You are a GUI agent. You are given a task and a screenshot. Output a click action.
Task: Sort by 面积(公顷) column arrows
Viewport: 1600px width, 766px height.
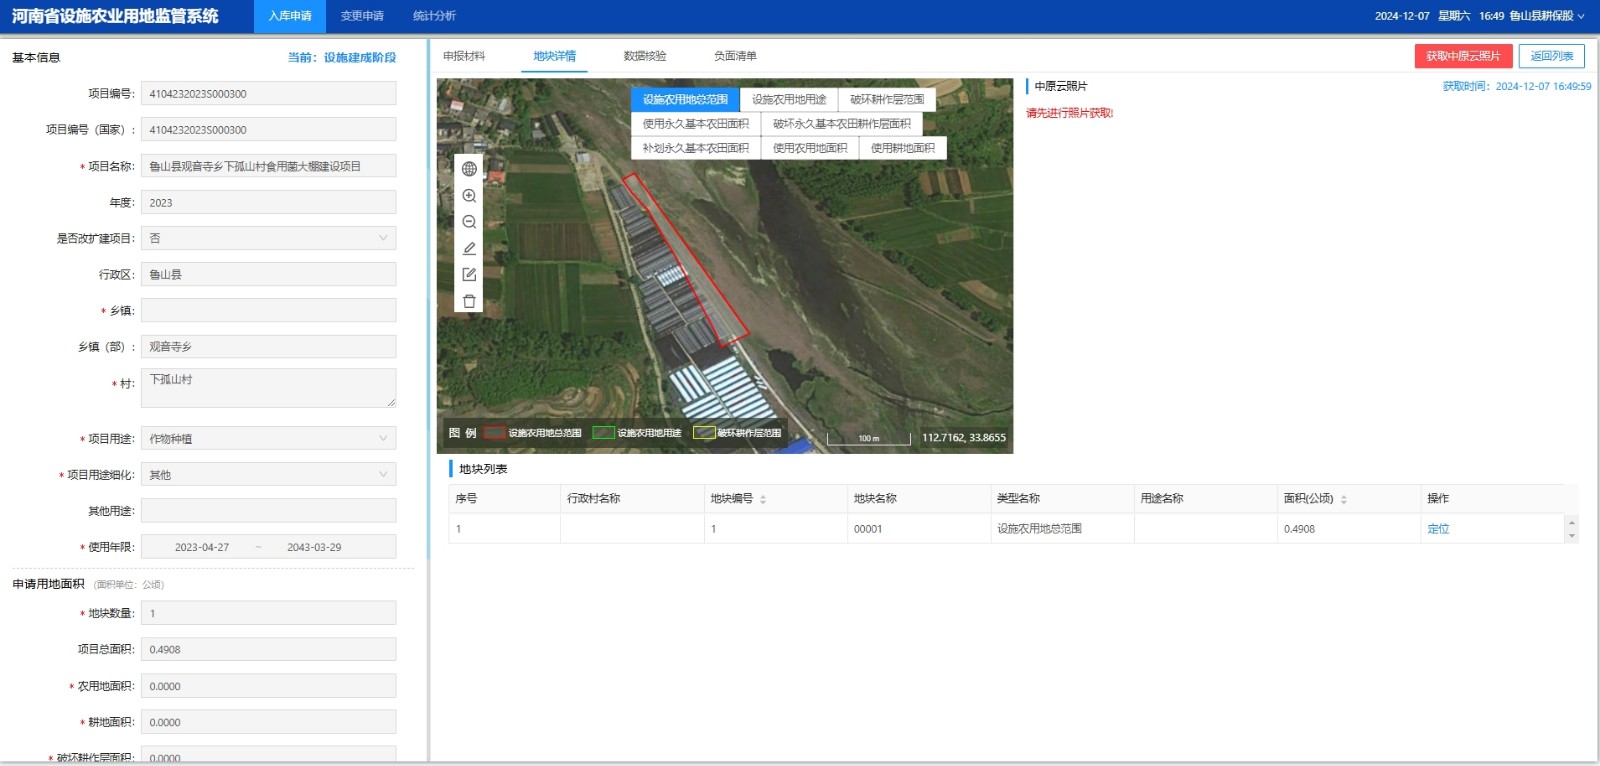coord(1344,499)
